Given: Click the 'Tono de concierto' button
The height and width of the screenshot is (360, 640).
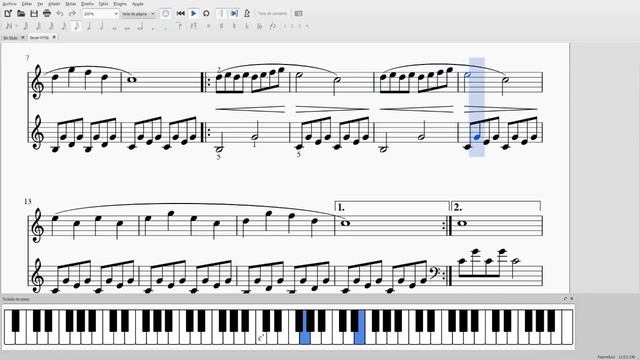Looking at the screenshot, I should coord(272,13).
